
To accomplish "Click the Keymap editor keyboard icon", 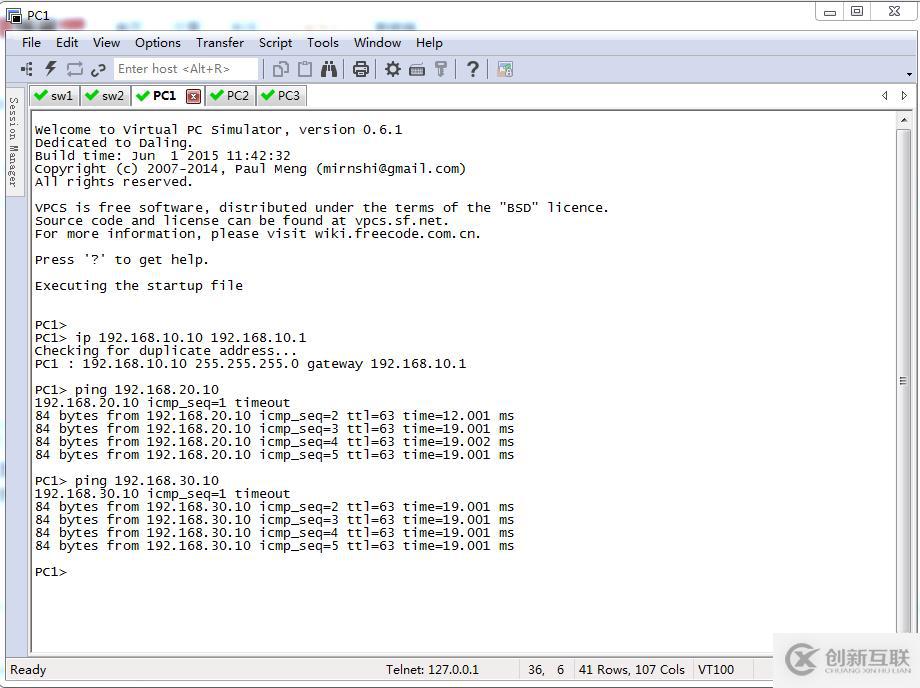I will [417, 70].
